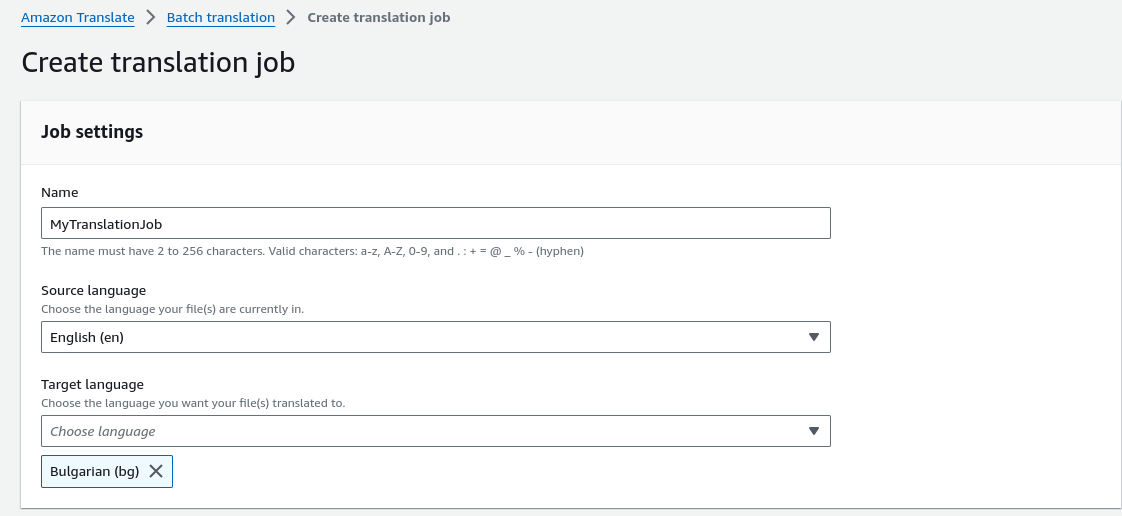The image size is (1122, 516).
Task: Click the Bulgarian (bg) token text
Action: (94, 472)
